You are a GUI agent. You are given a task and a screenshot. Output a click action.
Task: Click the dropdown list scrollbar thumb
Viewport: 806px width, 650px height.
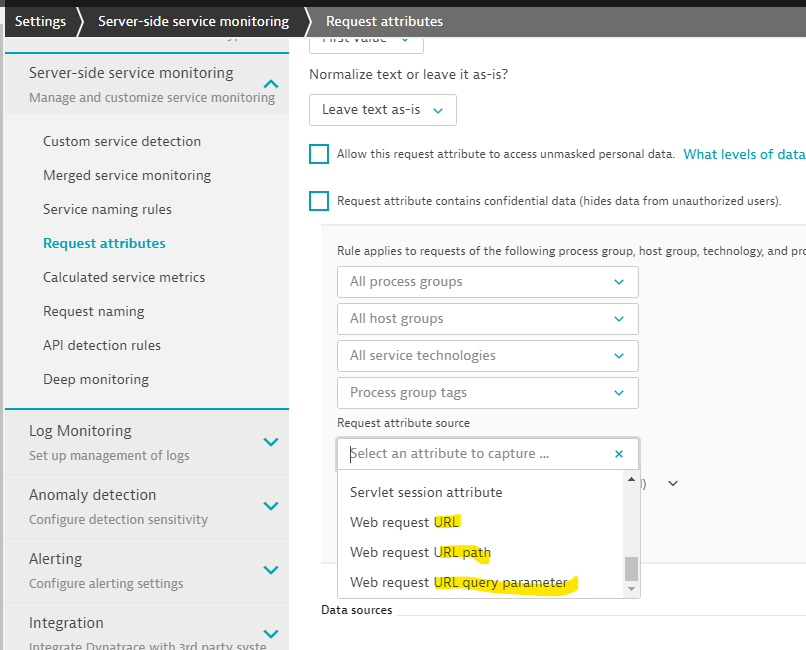pos(631,568)
